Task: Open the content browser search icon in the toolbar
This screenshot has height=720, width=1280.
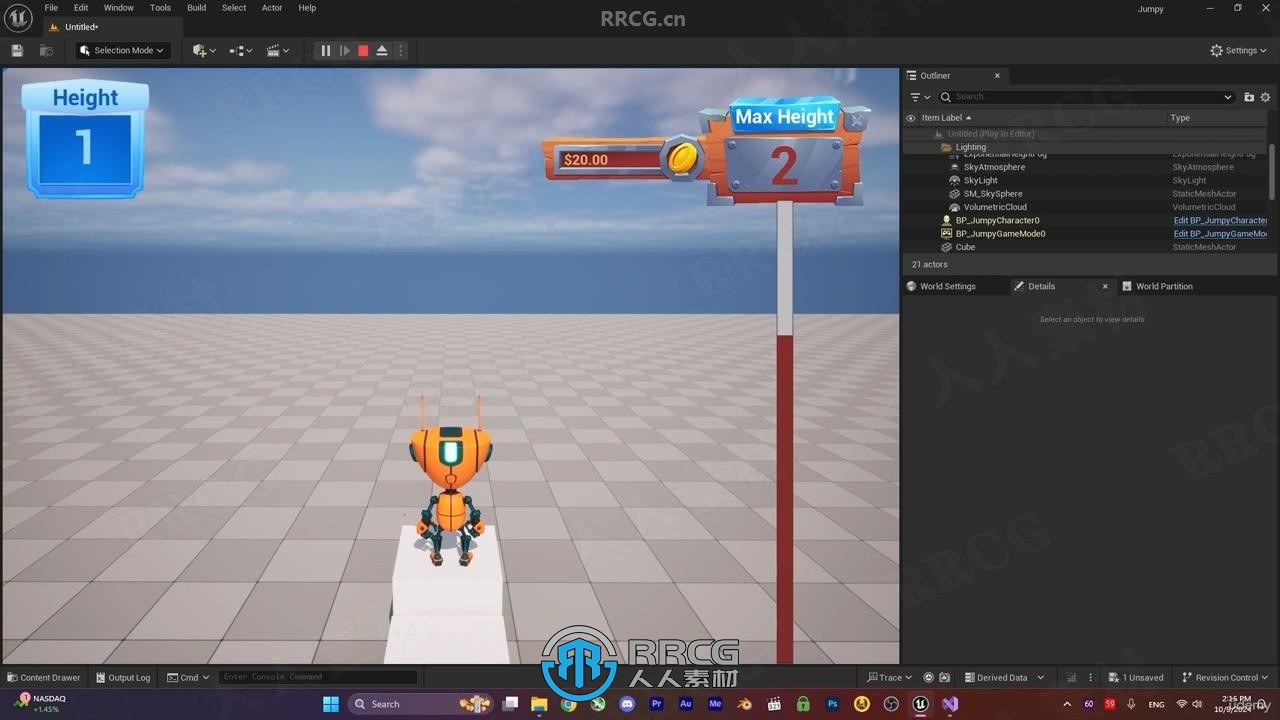Action: pyautogui.click(x=46, y=50)
